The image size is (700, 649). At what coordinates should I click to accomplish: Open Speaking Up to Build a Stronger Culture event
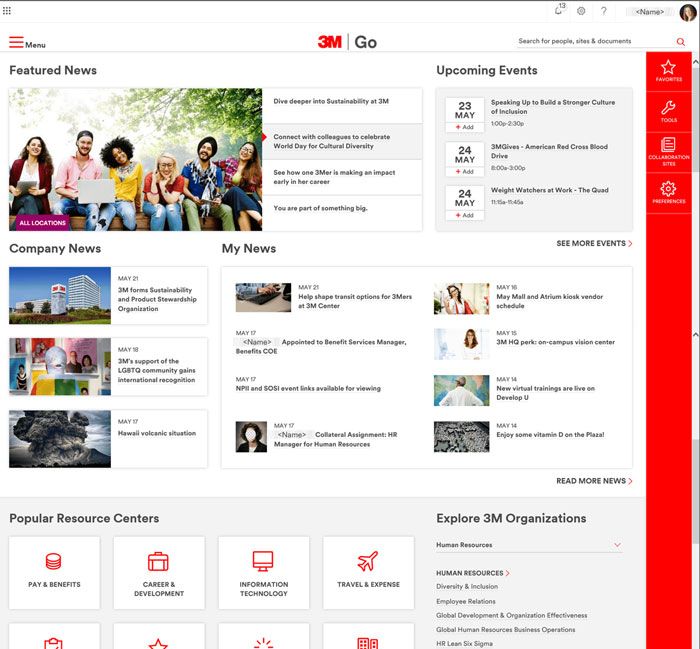pyautogui.click(x=553, y=107)
